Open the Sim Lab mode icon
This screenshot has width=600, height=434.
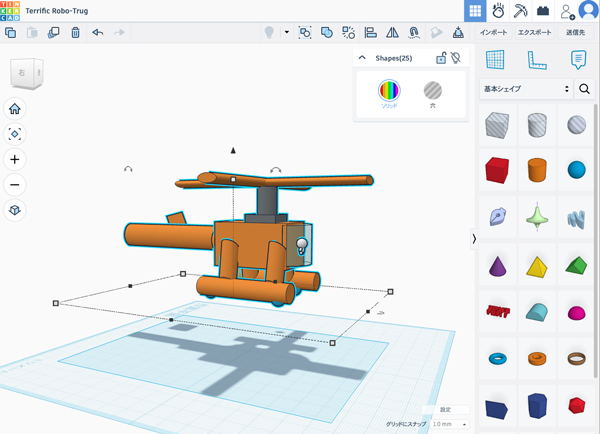point(498,11)
